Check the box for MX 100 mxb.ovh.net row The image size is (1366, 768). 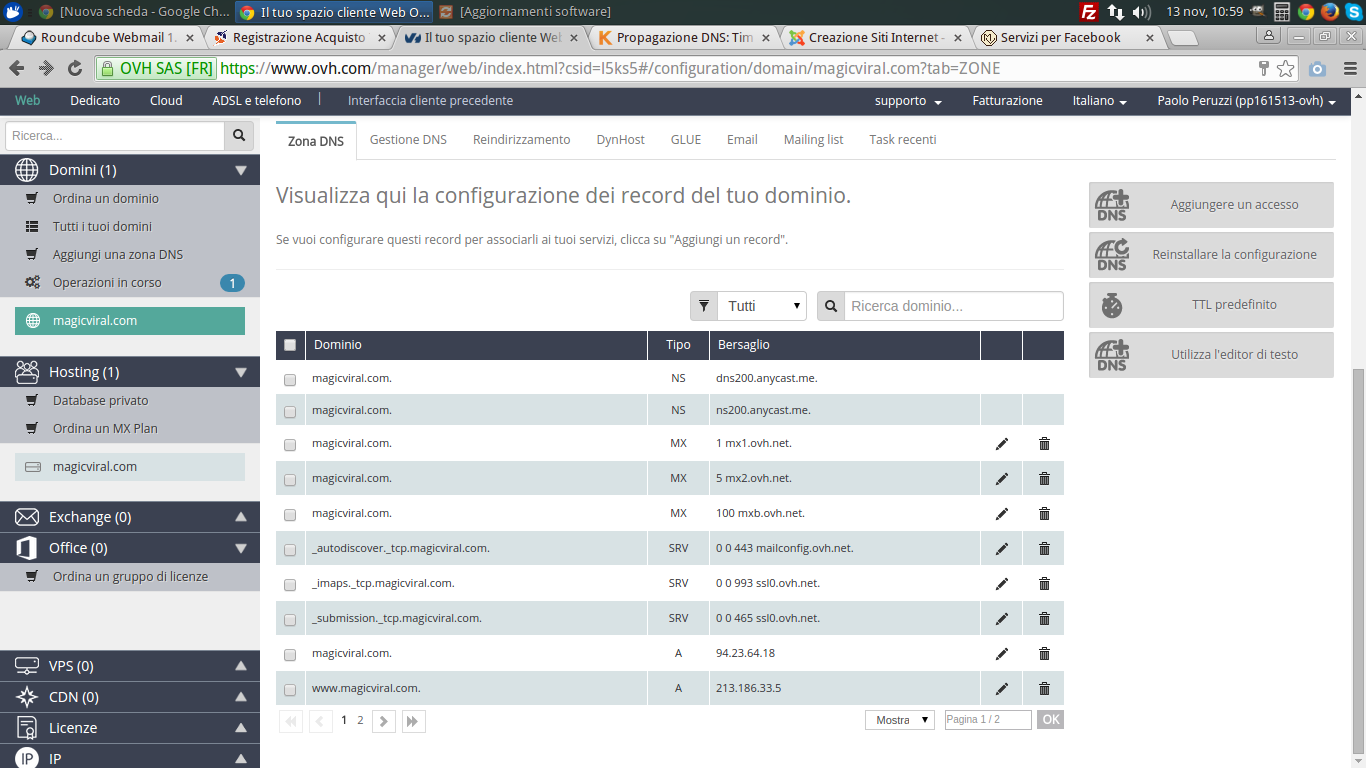[x=290, y=515]
